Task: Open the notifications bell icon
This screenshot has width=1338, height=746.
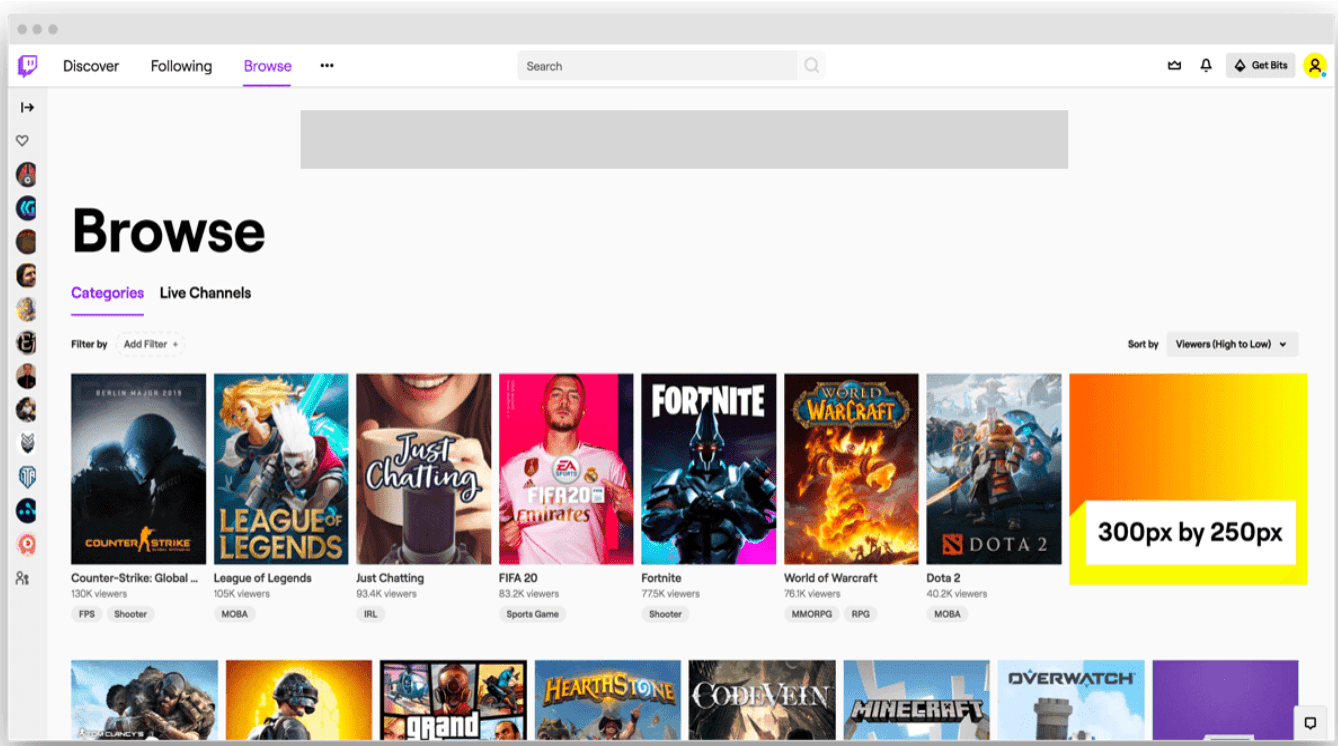Action: pos(1206,66)
